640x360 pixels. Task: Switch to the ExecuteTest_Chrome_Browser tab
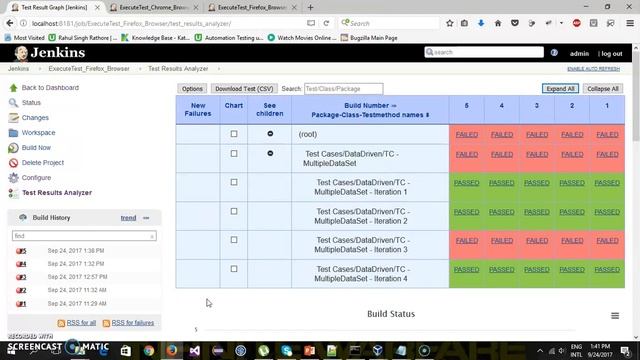pyautogui.click(x=154, y=7)
